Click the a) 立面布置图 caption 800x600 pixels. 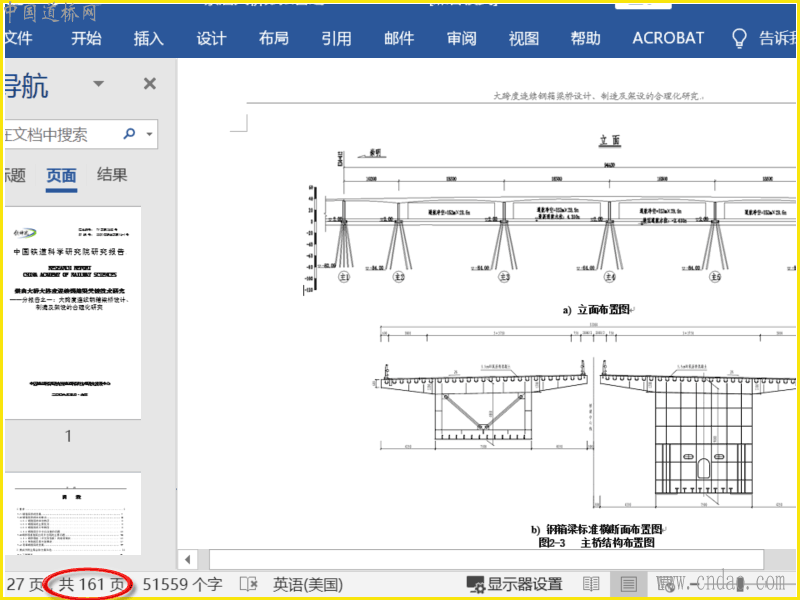coord(598,310)
